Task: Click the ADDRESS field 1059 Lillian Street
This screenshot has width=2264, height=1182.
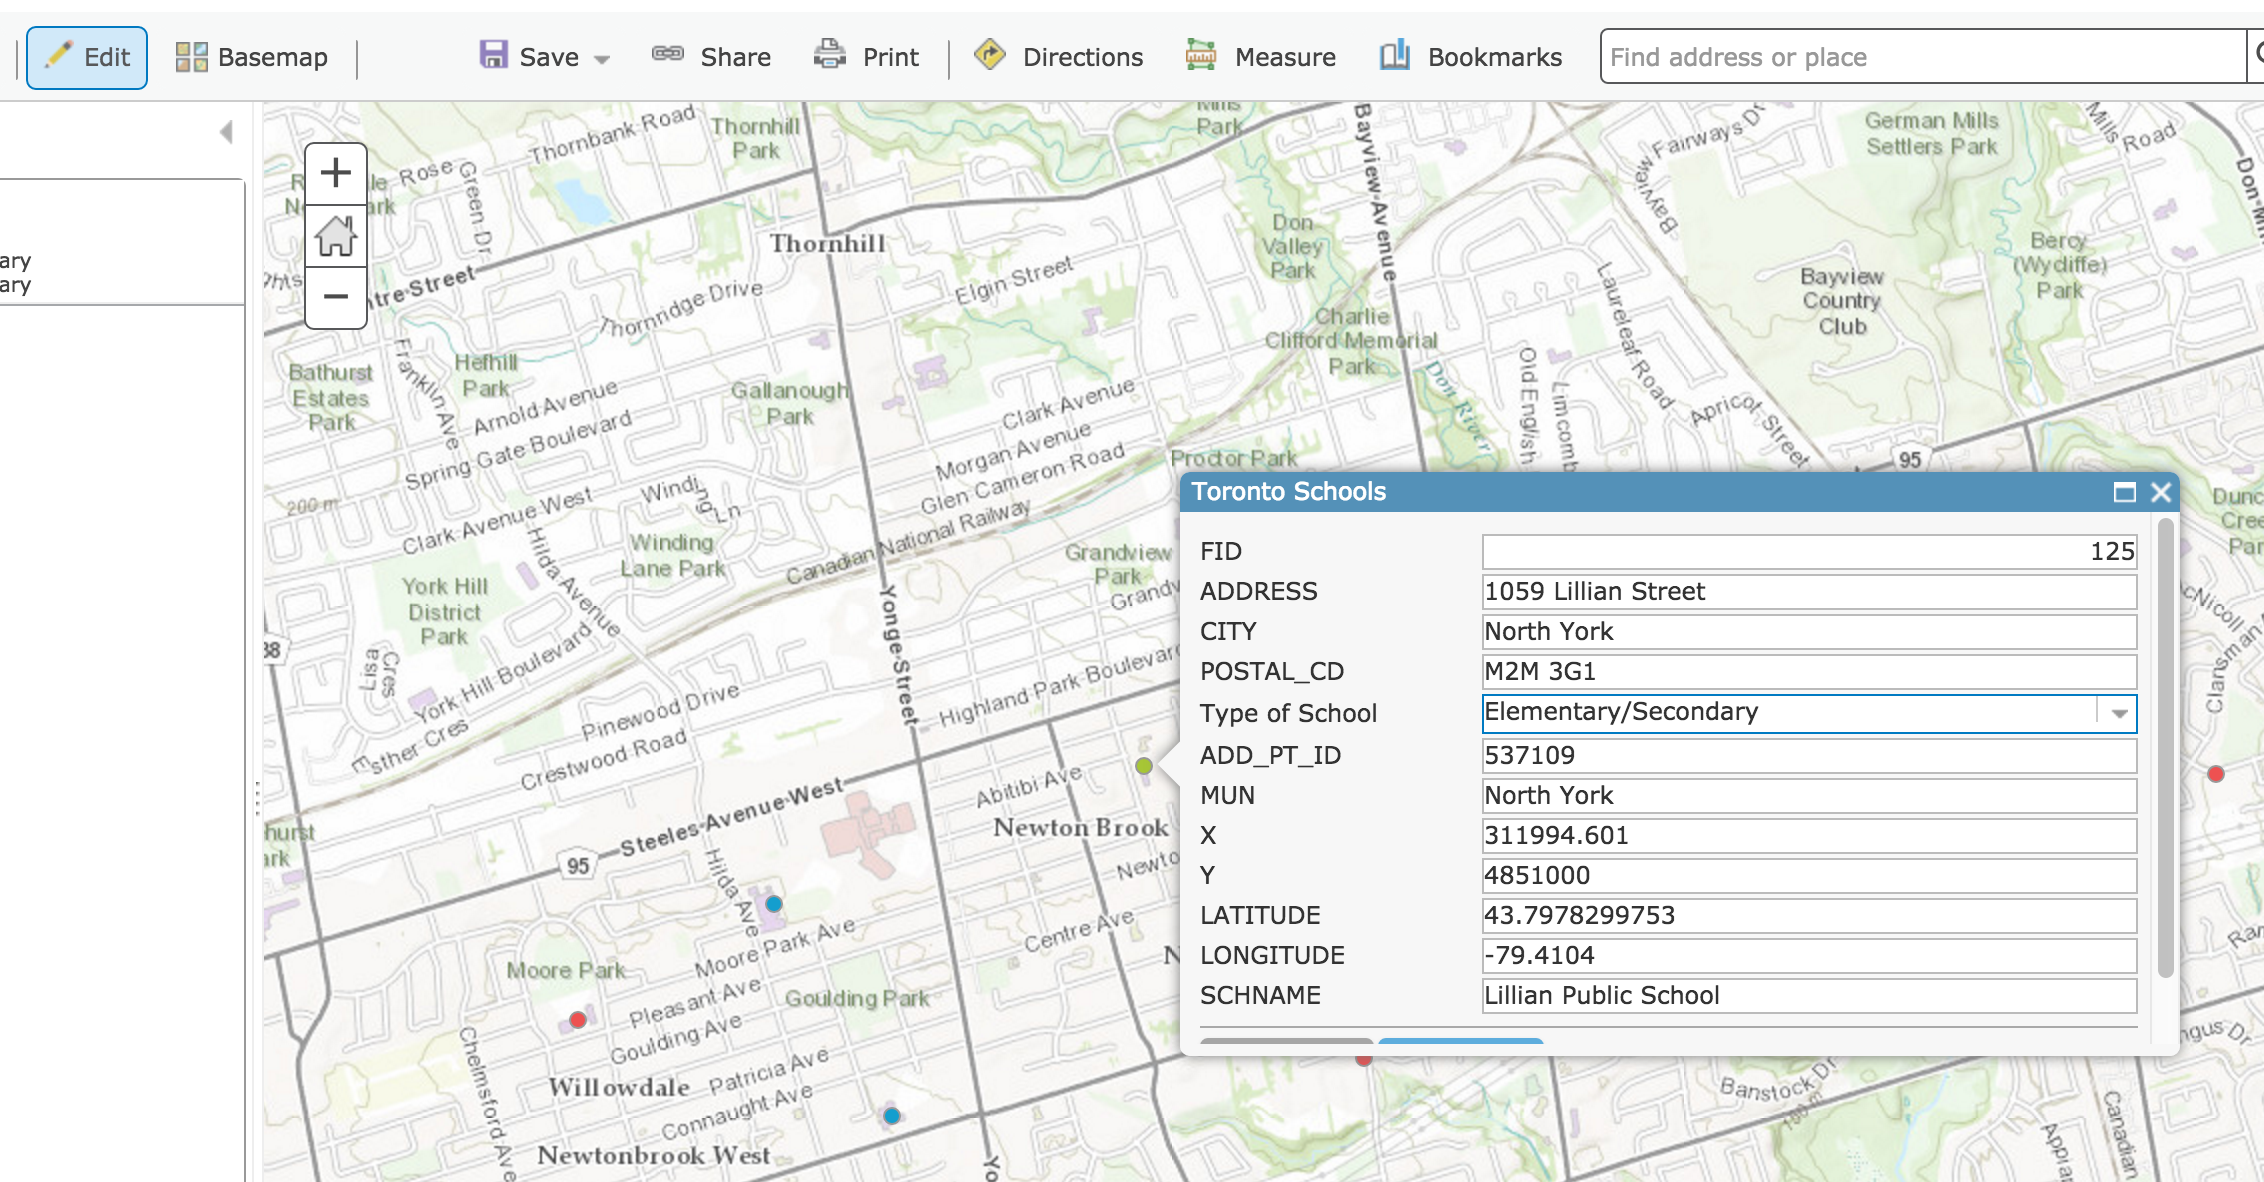Action: pos(1809,591)
